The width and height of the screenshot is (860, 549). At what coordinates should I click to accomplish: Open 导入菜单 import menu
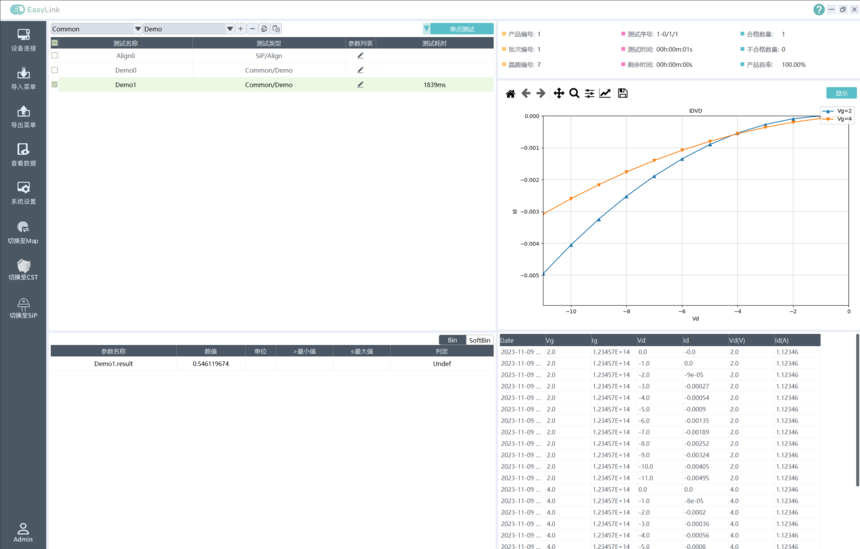[x=23, y=78]
